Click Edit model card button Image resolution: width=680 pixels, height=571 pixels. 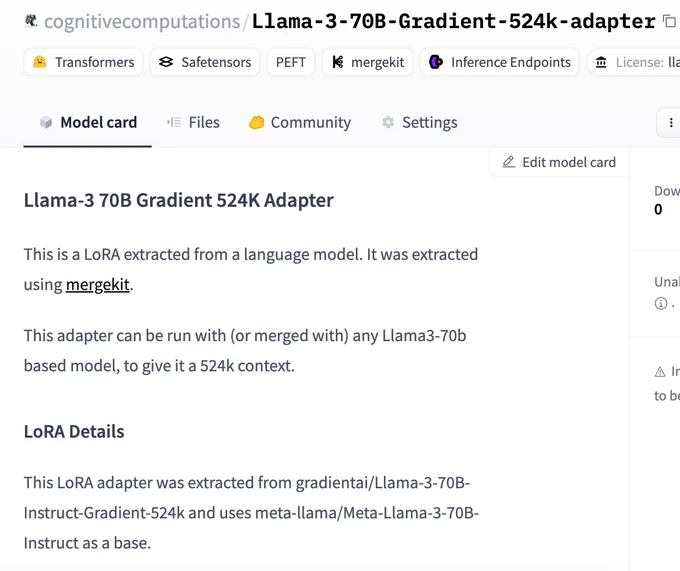click(559, 162)
